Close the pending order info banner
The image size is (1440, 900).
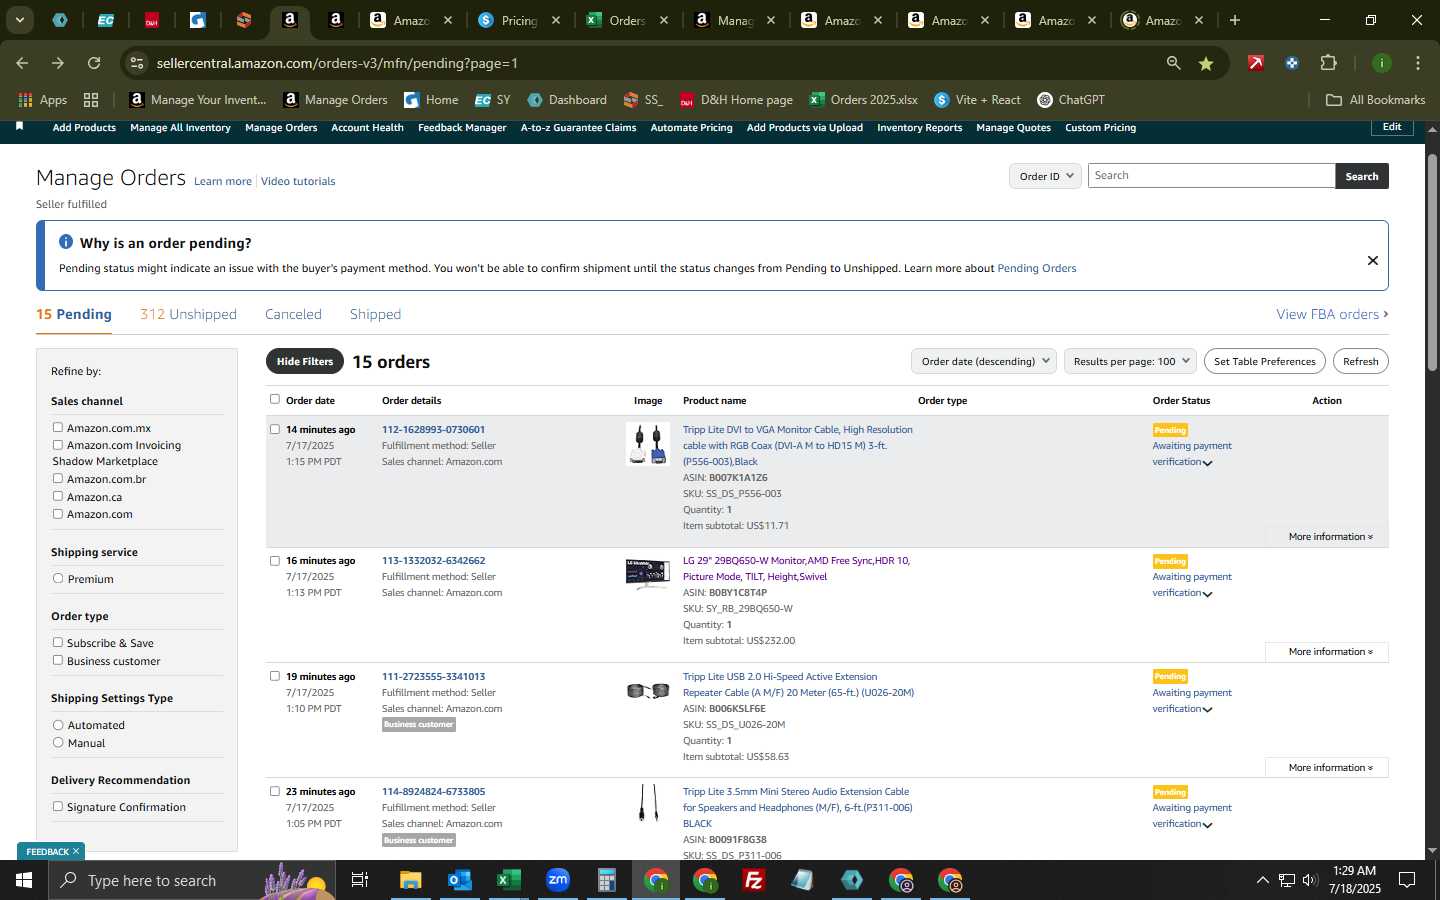click(1372, 260)
